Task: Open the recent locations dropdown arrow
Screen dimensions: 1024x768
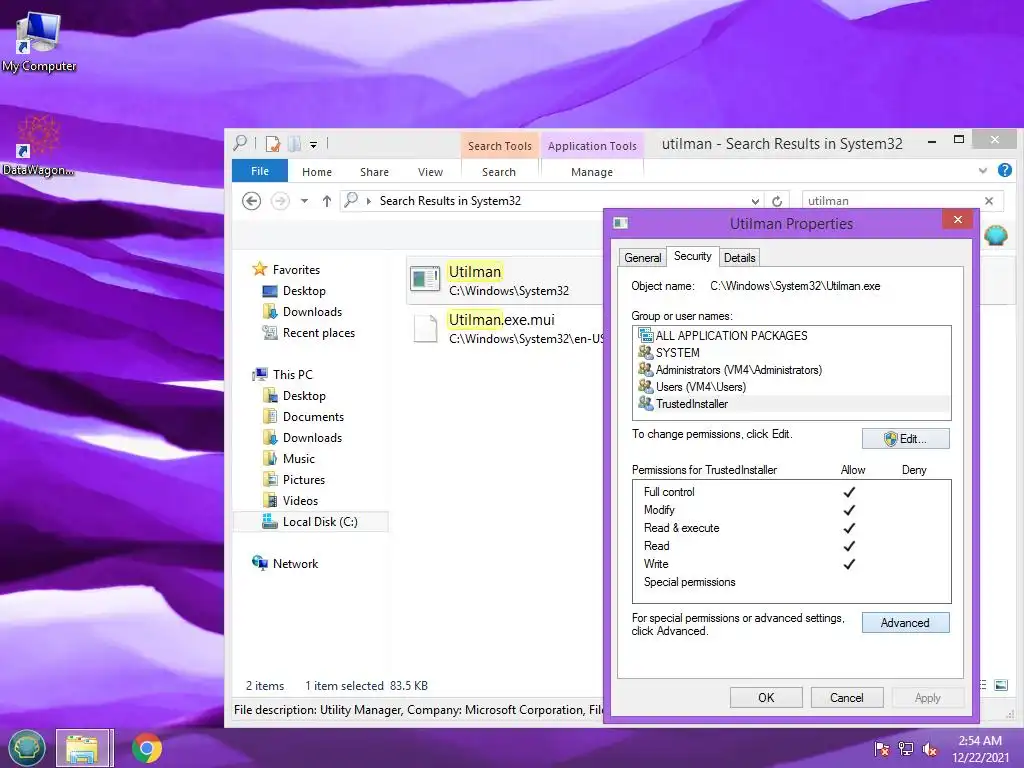Action: [x=304, y=201]
